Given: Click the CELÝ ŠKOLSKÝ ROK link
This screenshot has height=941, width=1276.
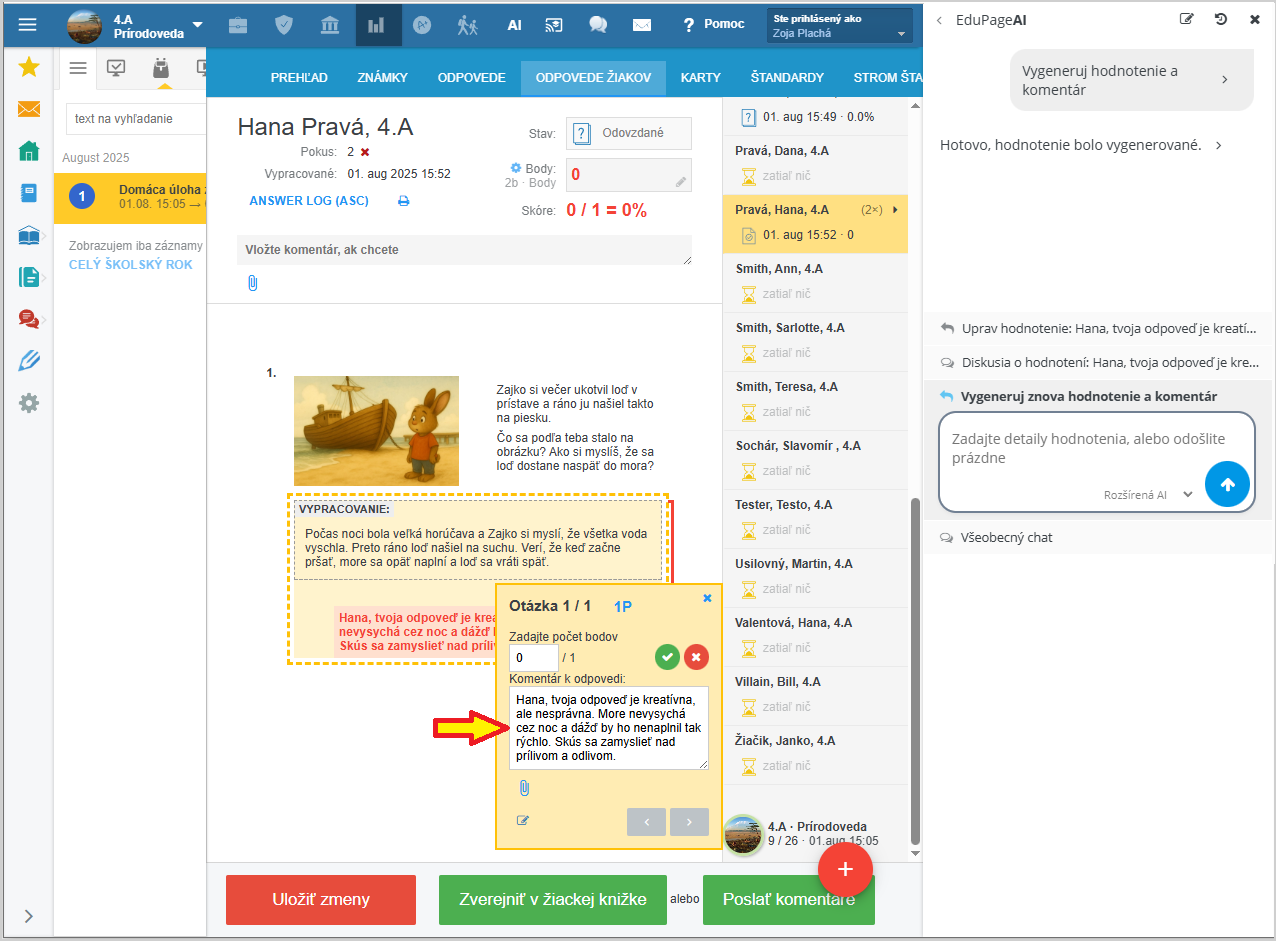Looking at the screenshot, I should point(131,265).
